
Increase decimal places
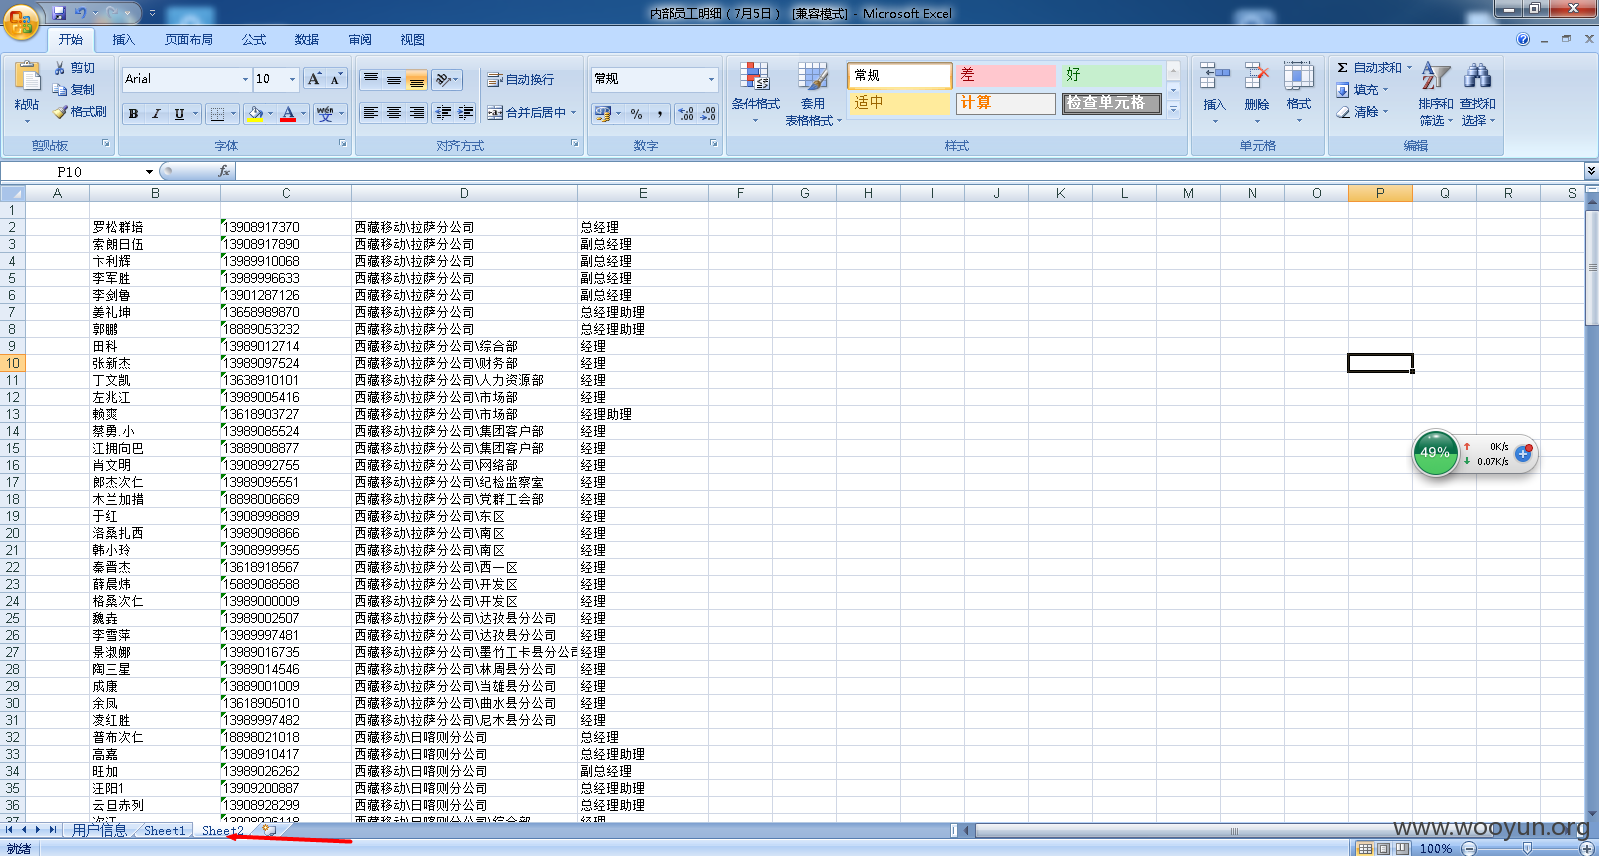coord(686,114)
